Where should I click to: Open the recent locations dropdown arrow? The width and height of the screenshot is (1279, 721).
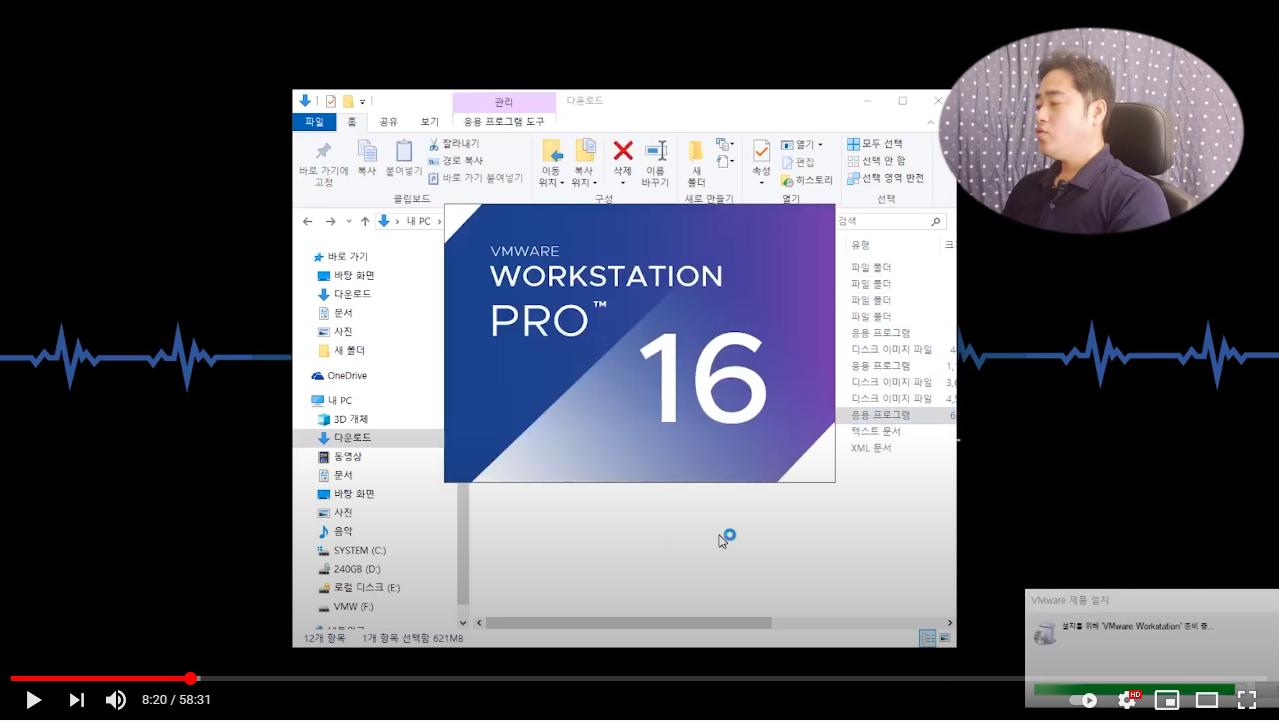[349, 221]
